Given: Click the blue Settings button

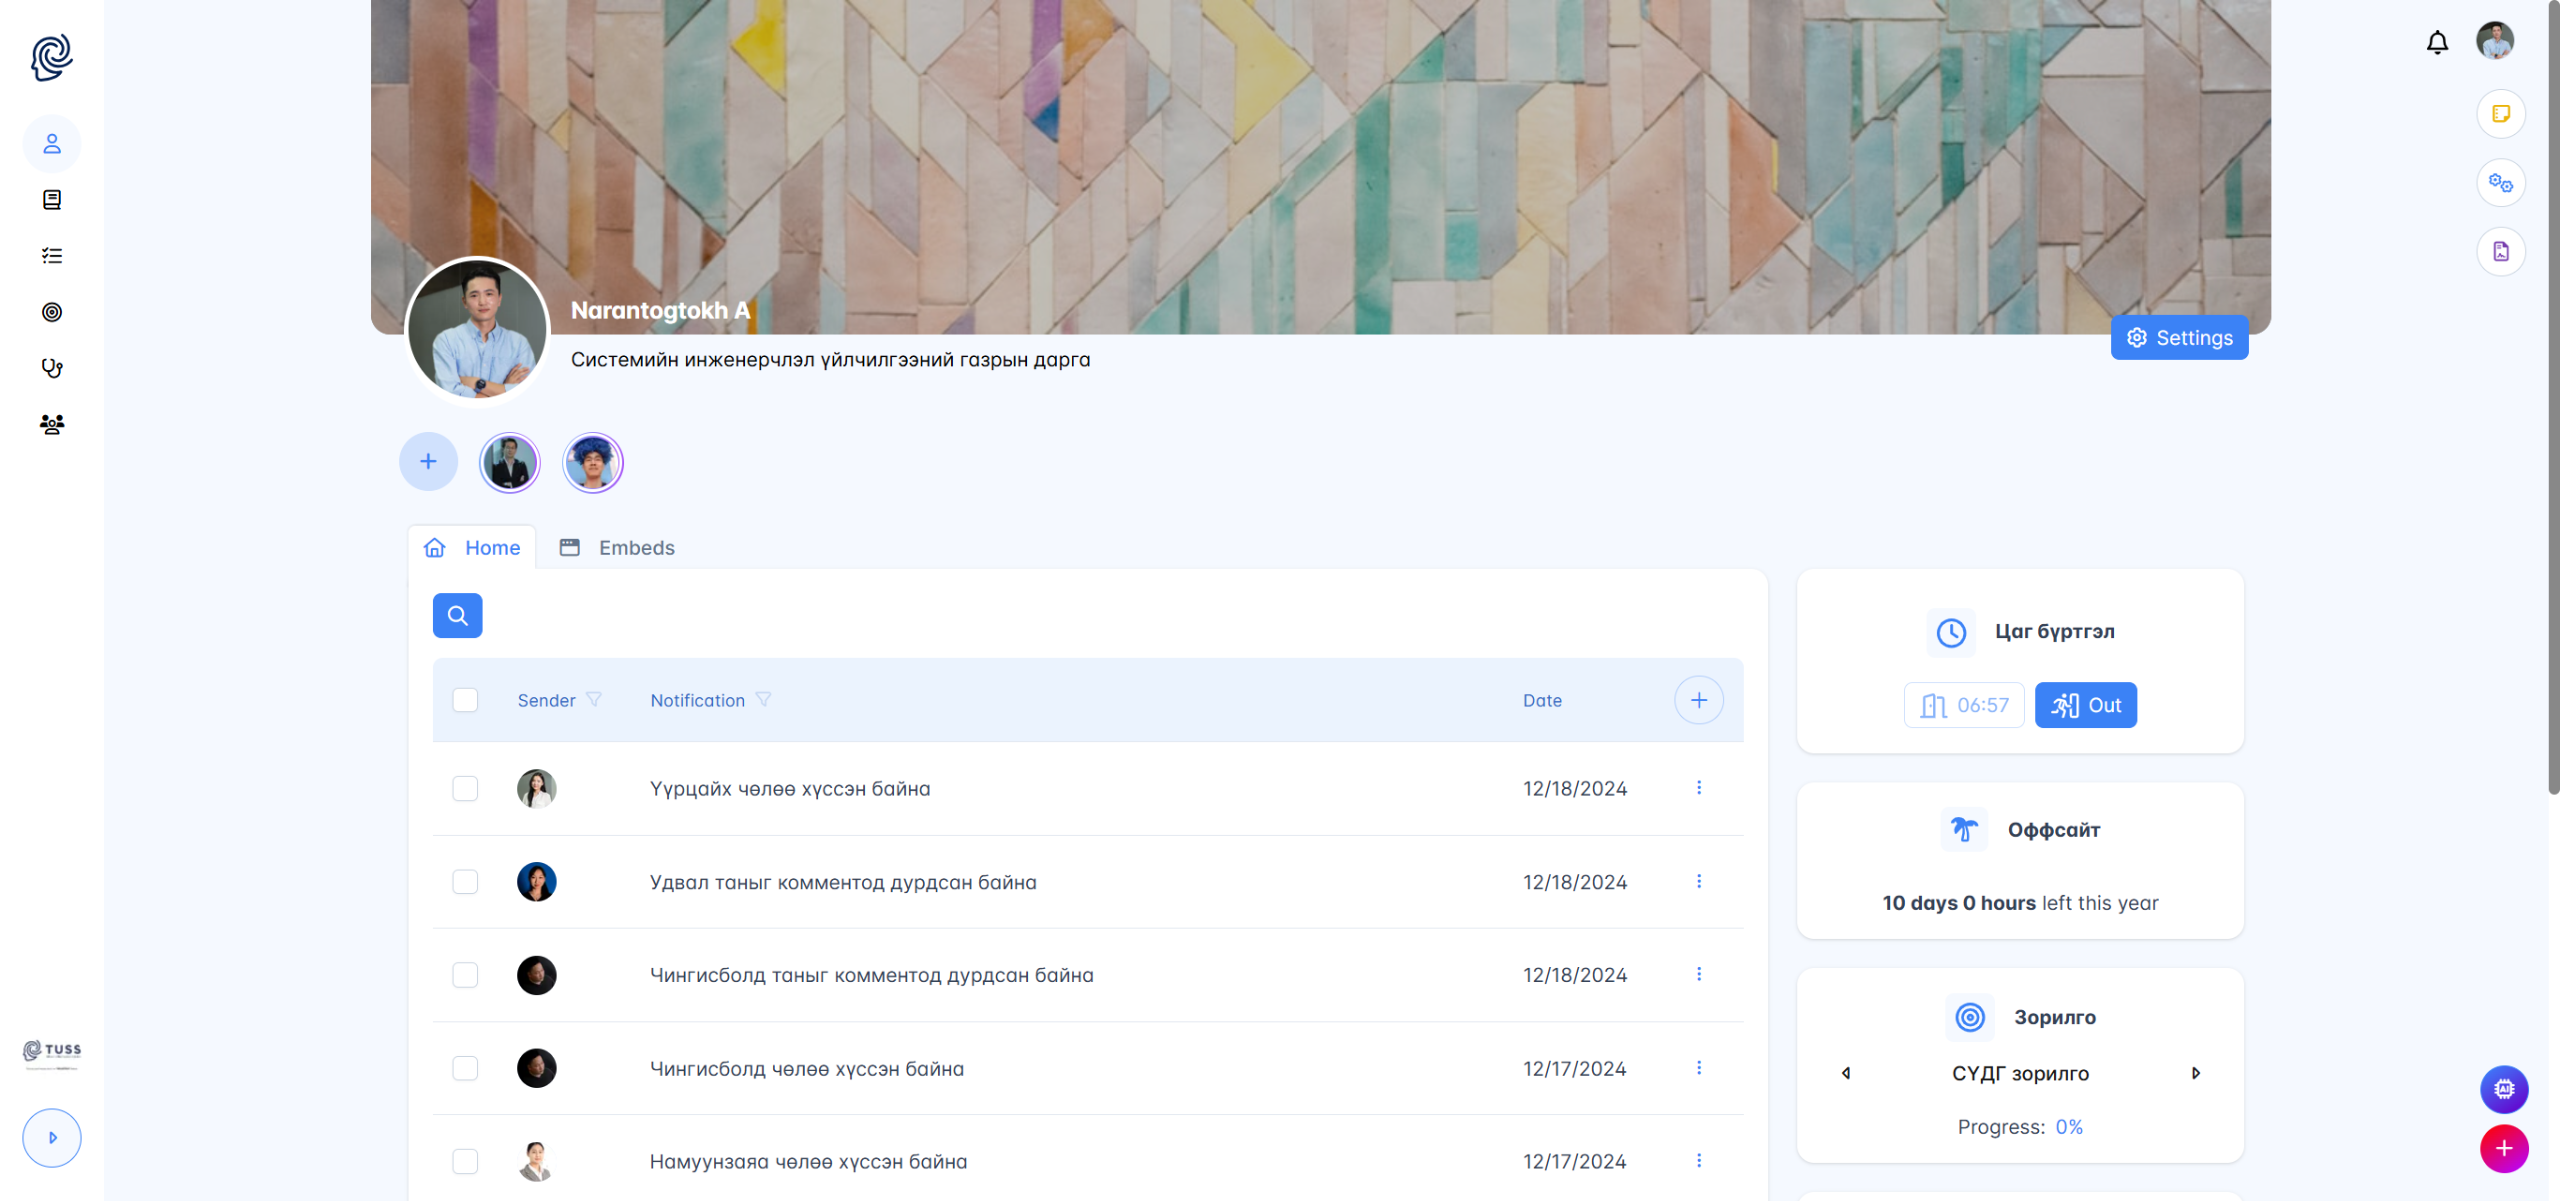Looking at the screenshot, I should click(2179, 338).
